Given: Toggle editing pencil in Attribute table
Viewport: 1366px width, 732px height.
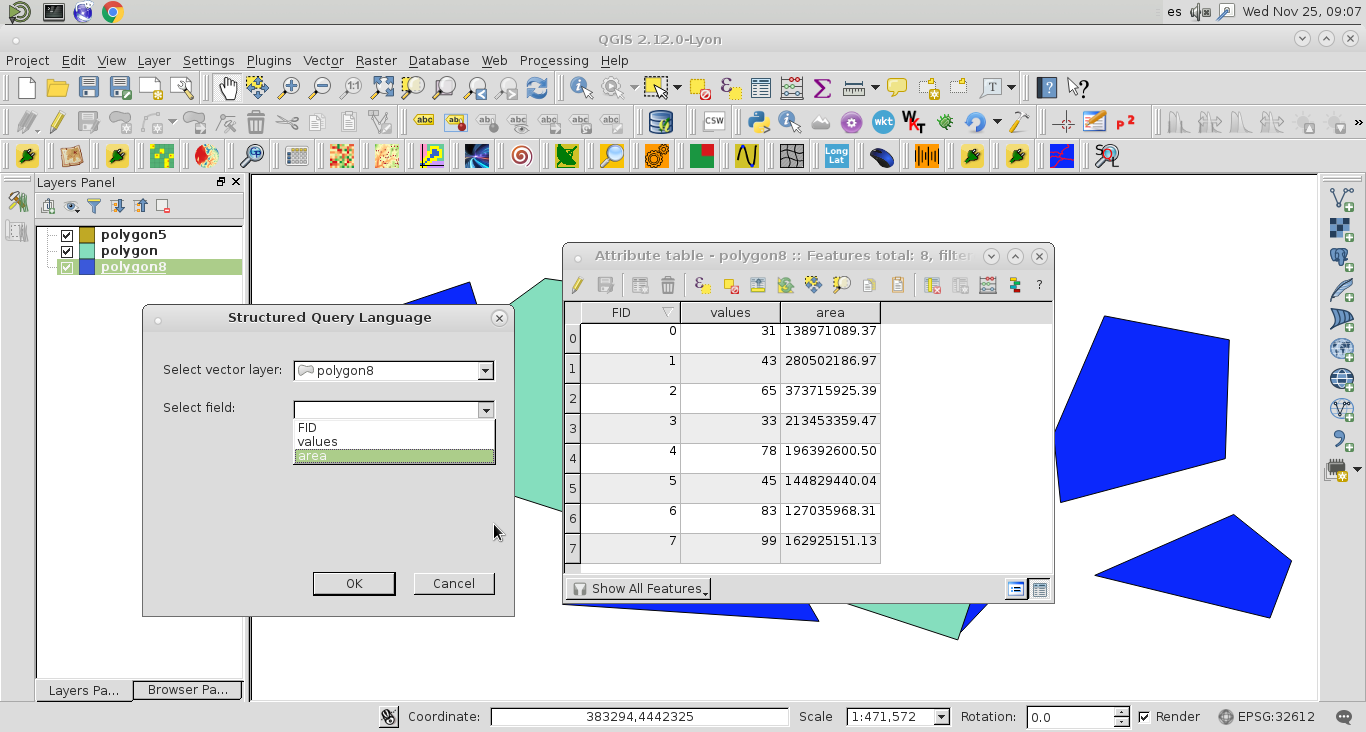Looking at the screenshot, I should tap(578, 285).
